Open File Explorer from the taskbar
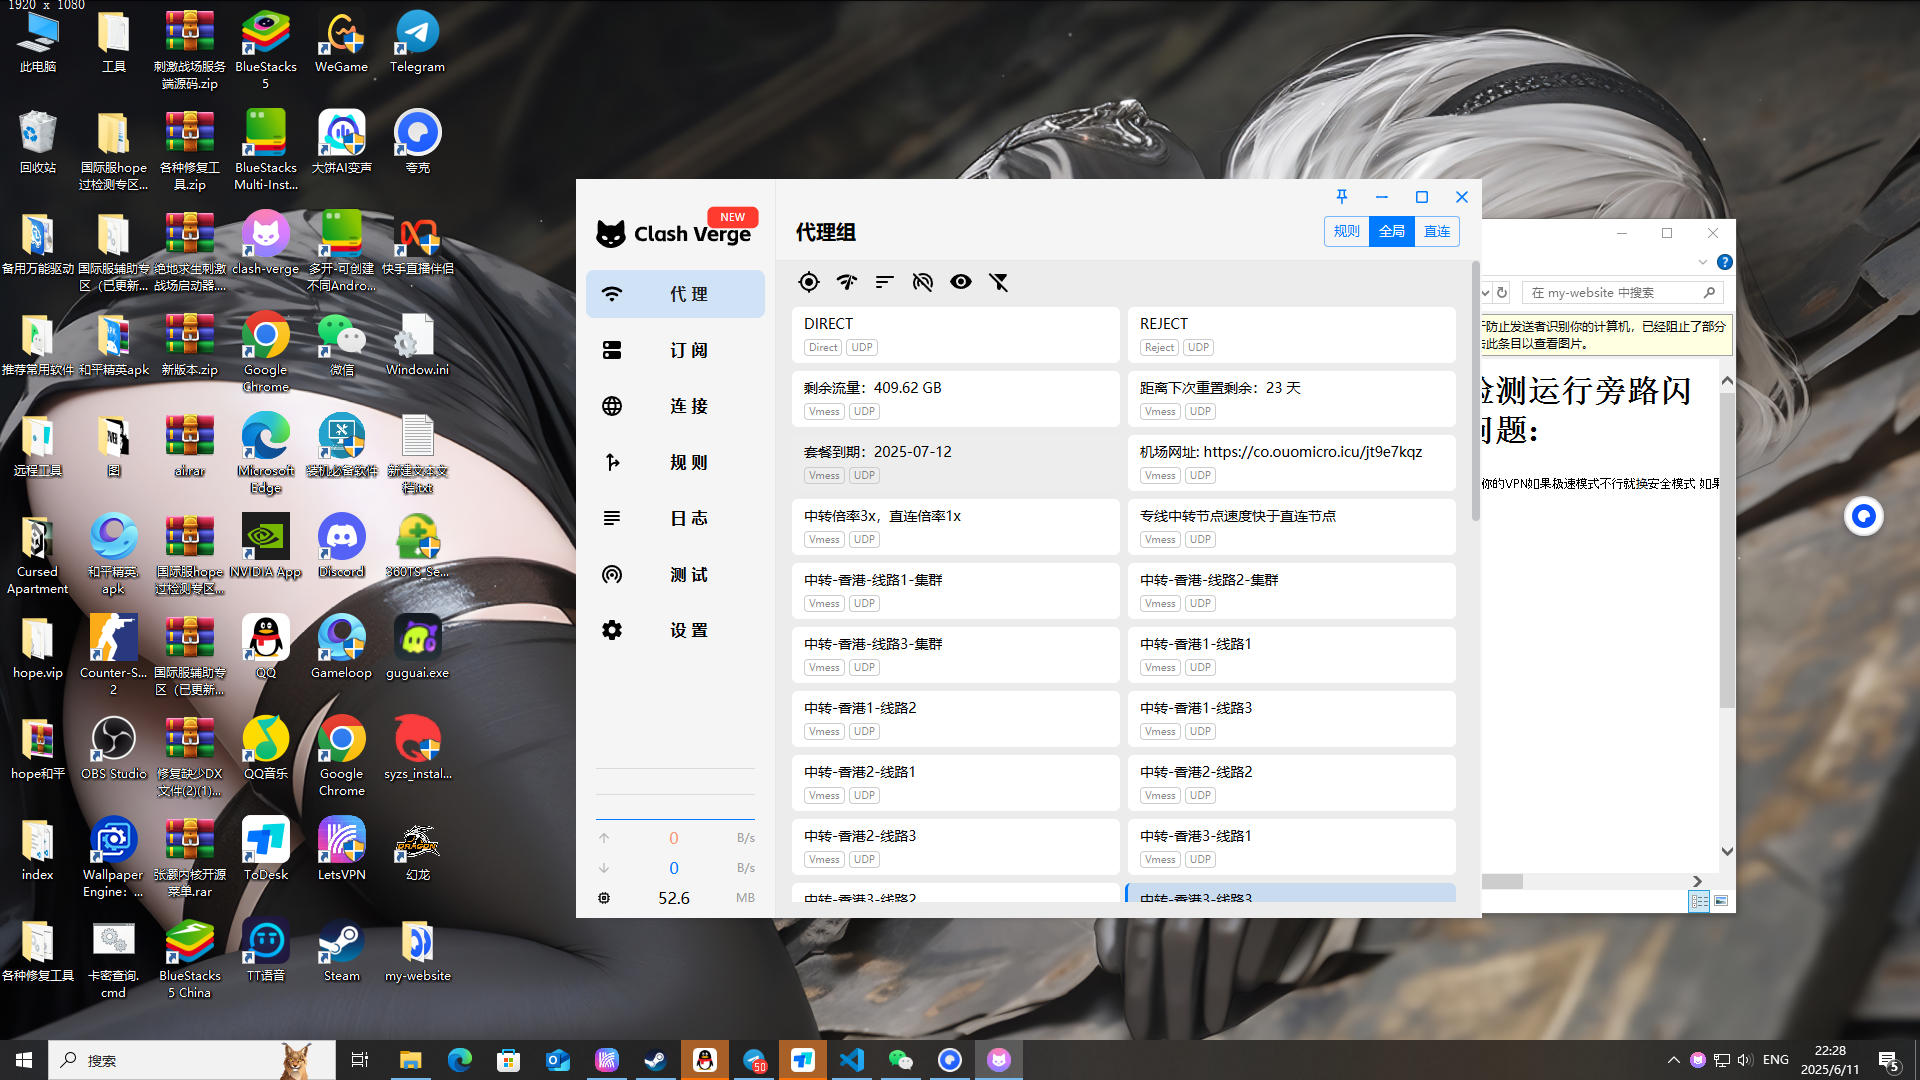 click(410, 1060)
